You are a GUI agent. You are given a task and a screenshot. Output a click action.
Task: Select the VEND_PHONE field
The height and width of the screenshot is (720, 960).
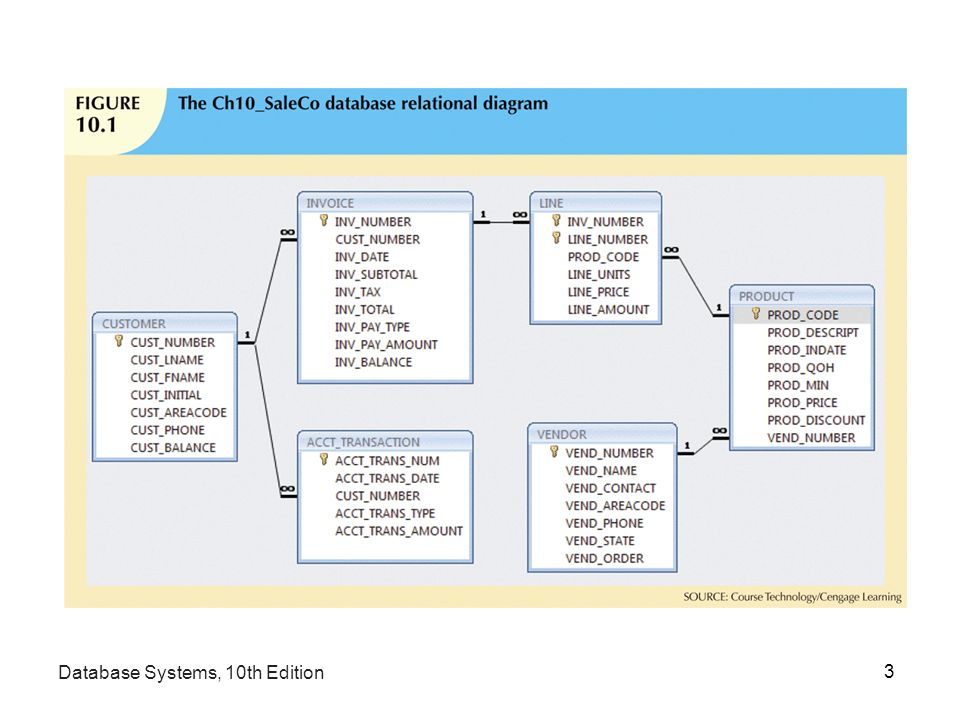point(604,523)
